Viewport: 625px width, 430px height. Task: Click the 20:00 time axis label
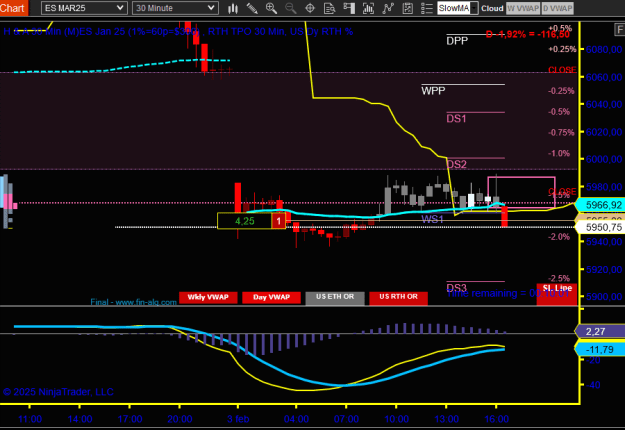click(x=180, y=419)
